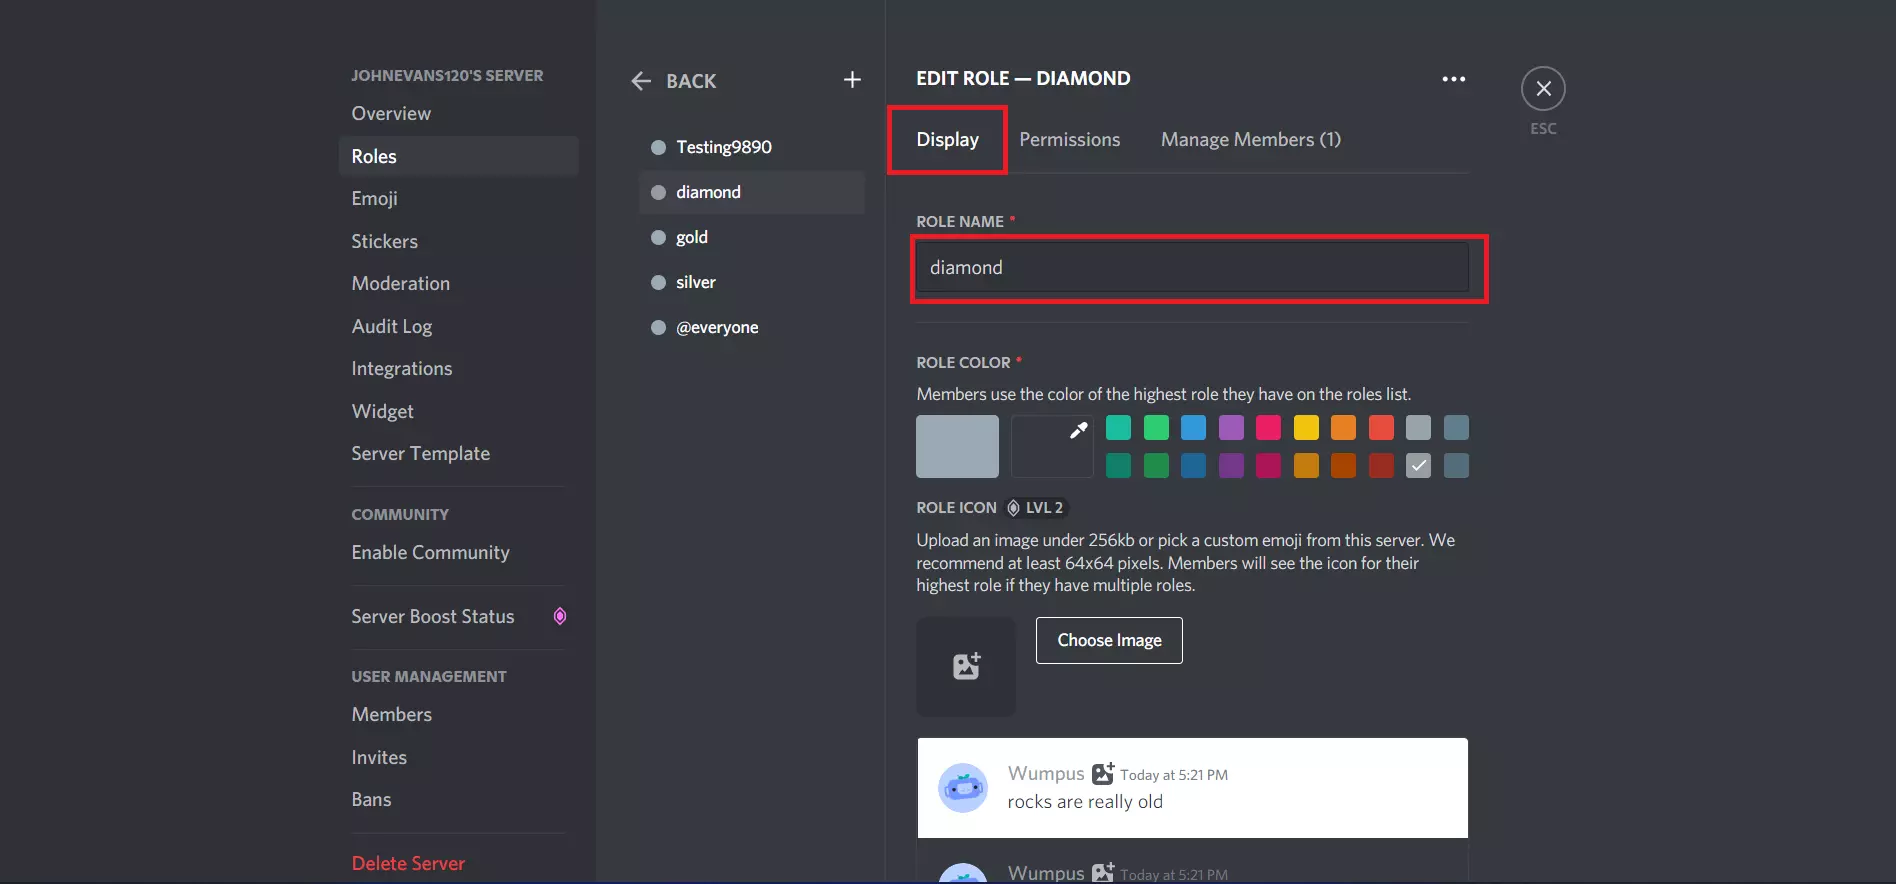Viewport: 1896px width, 884px height.
Task: Select the silver role
Action: pyautogui.click(x=752, y=282)
